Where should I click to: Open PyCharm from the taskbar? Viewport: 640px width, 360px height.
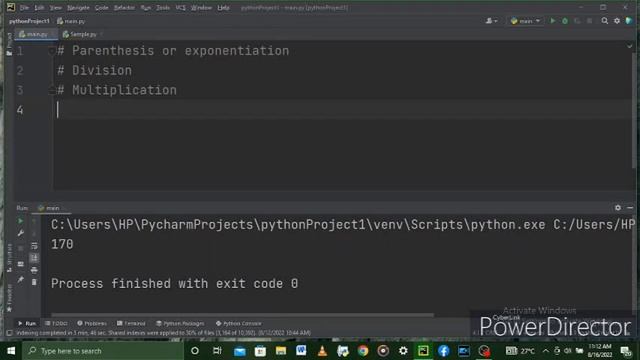tap(423, 351)
